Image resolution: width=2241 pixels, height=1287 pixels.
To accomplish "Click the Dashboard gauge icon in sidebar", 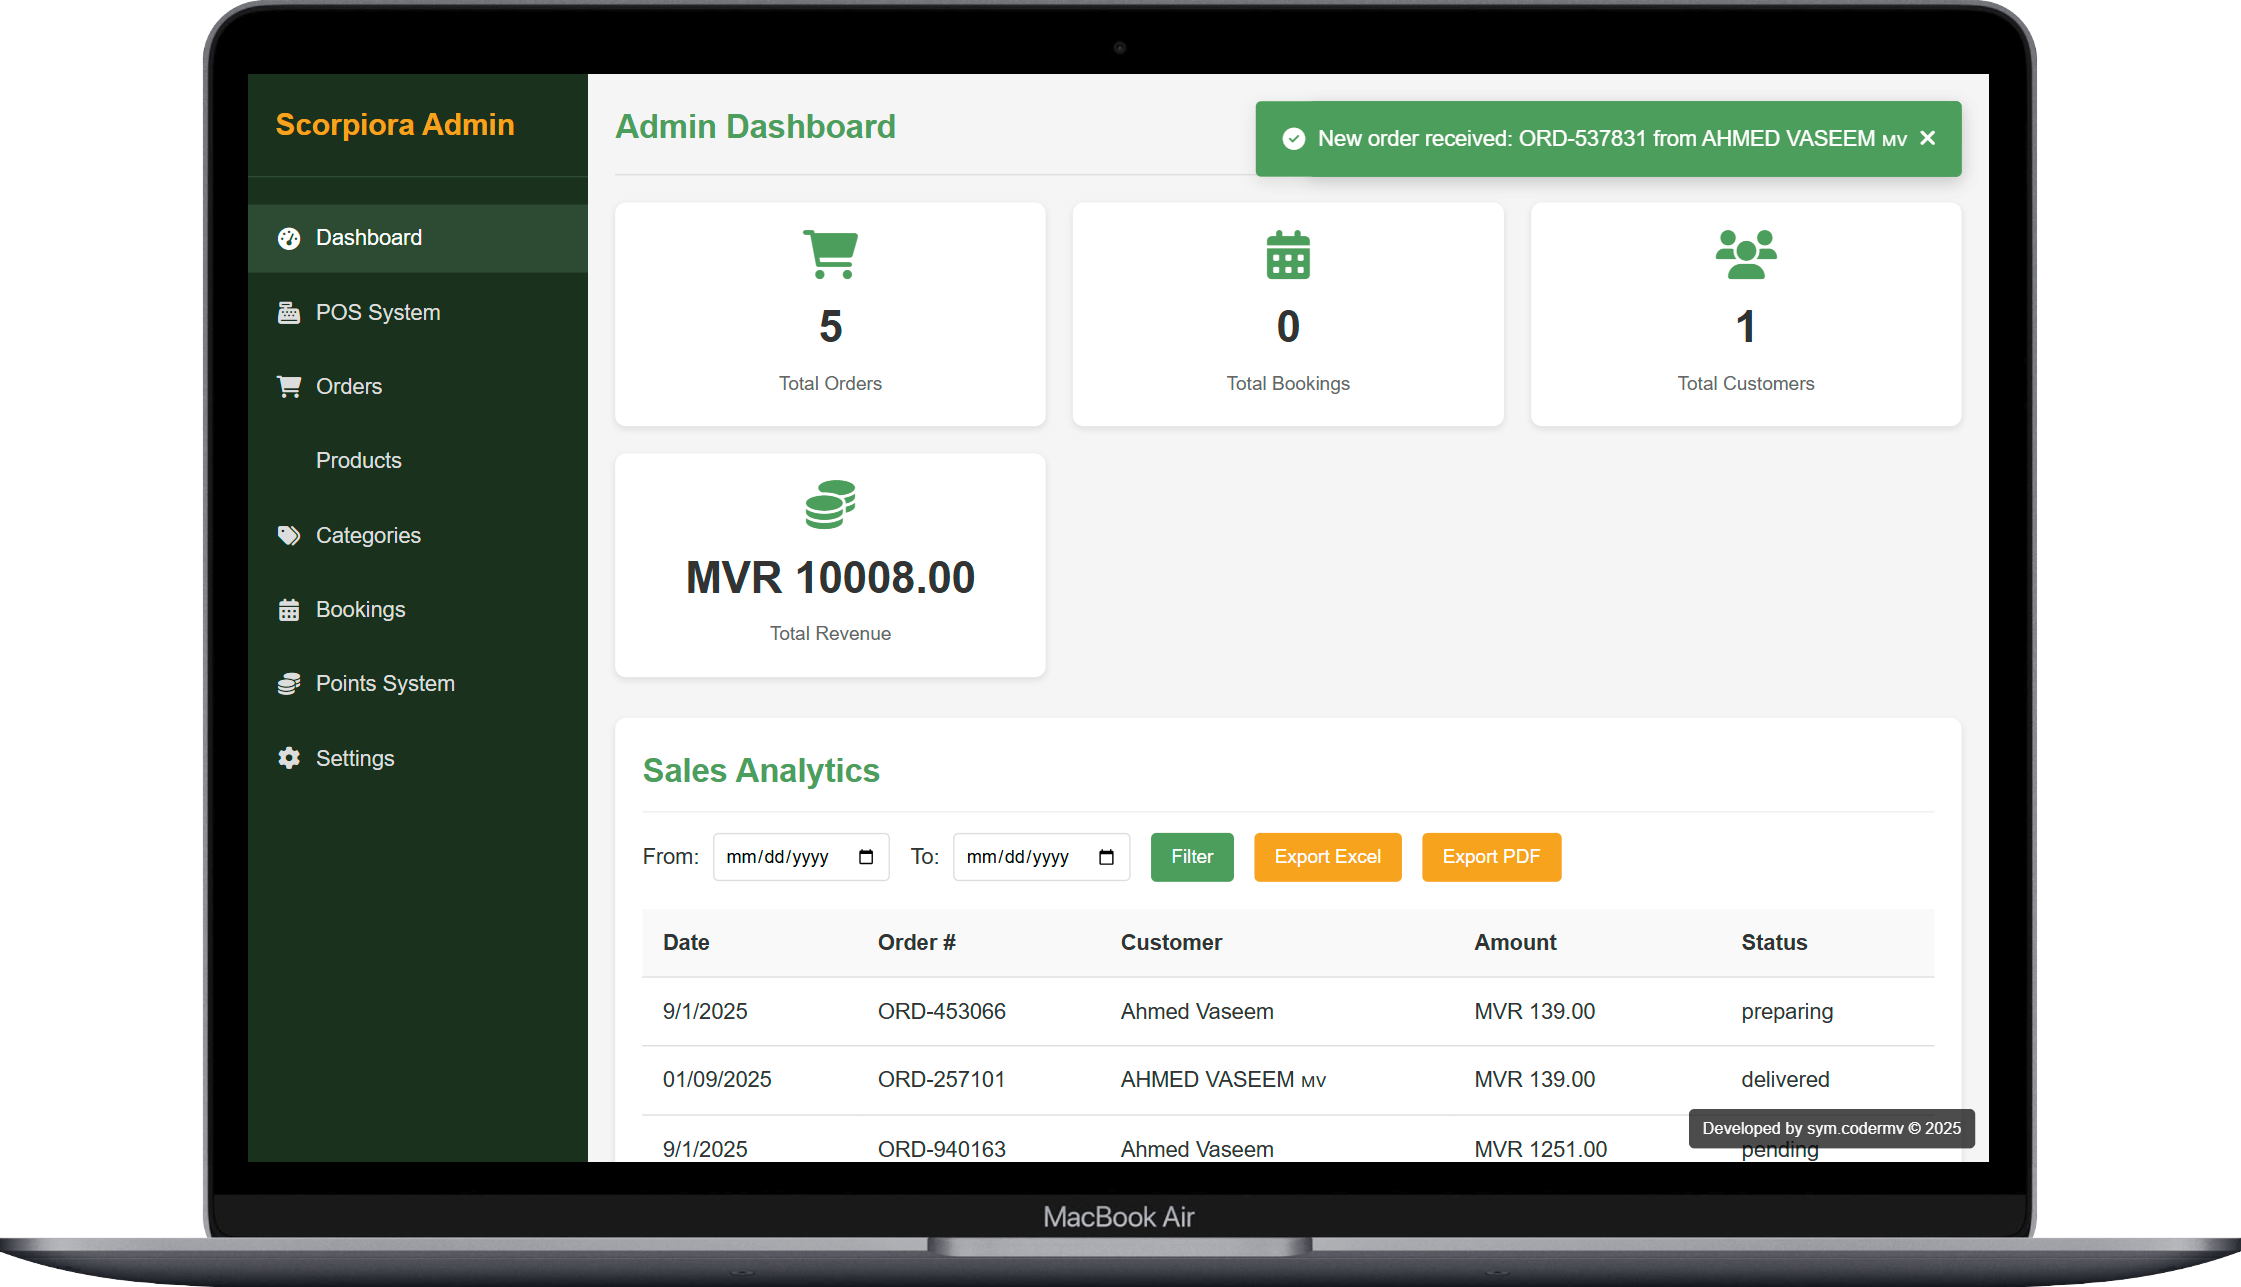I will point(289,238).
